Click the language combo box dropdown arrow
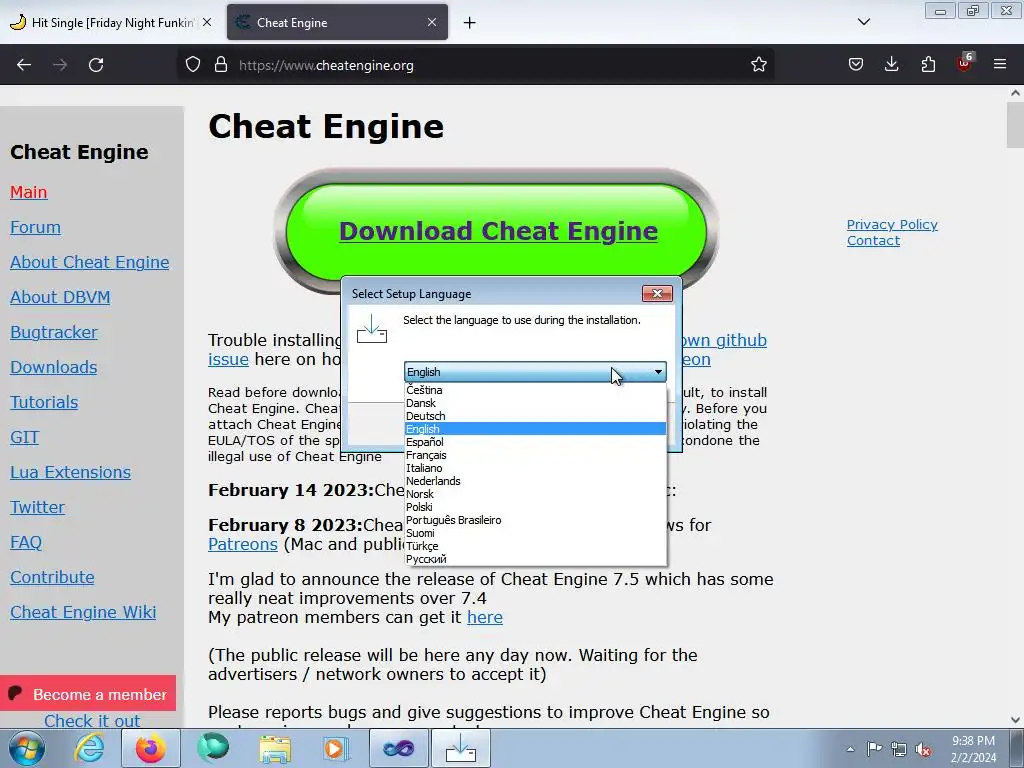The width and height of the screenshot is (1024, 768). pyautogui.click(x=658, y=372)
